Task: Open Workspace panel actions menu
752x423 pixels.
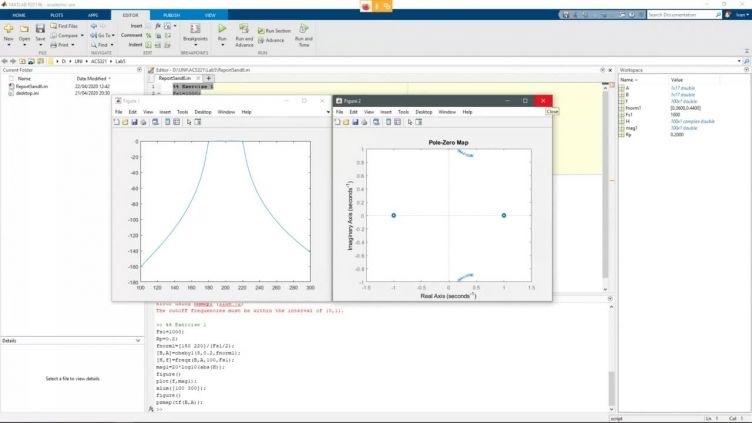Action: (746, 70)
